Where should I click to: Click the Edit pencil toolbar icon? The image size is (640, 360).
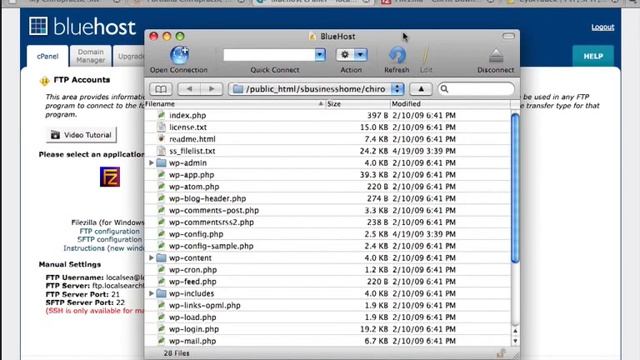pyautogui.click(x=426, y=56)
